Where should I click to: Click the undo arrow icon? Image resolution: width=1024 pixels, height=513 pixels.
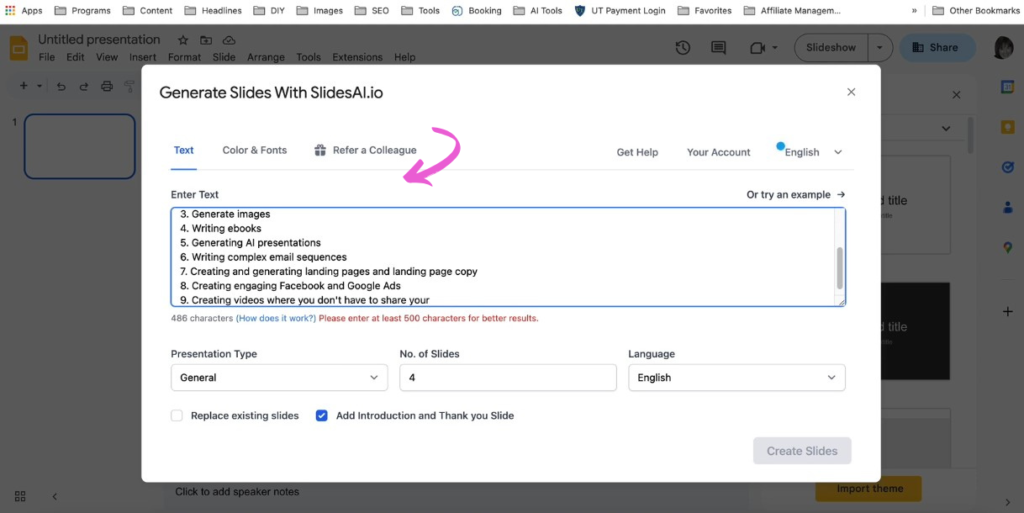pos(61,86)
